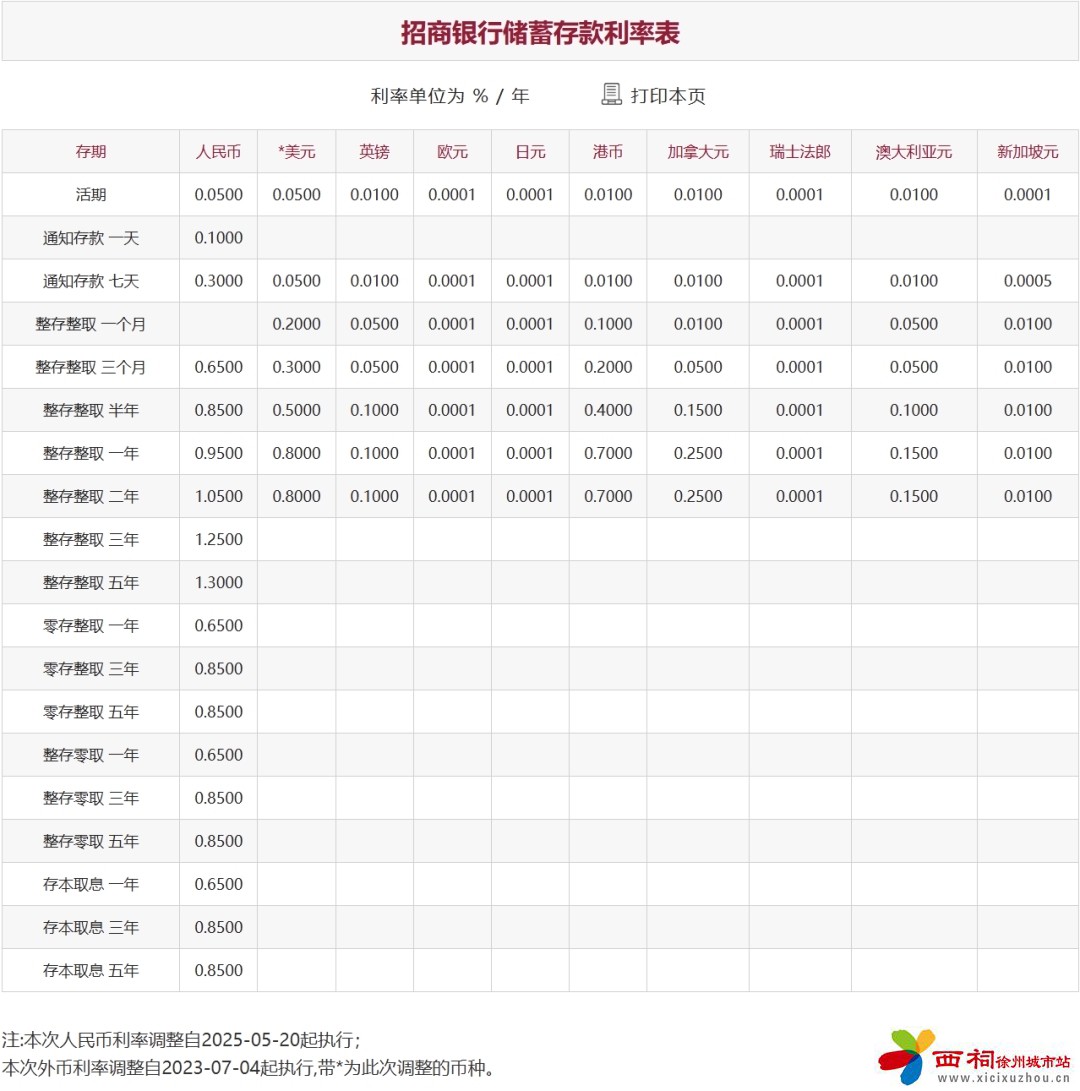
Task: Click the 存本取息 五年 row label
Action: click(90, 971)
